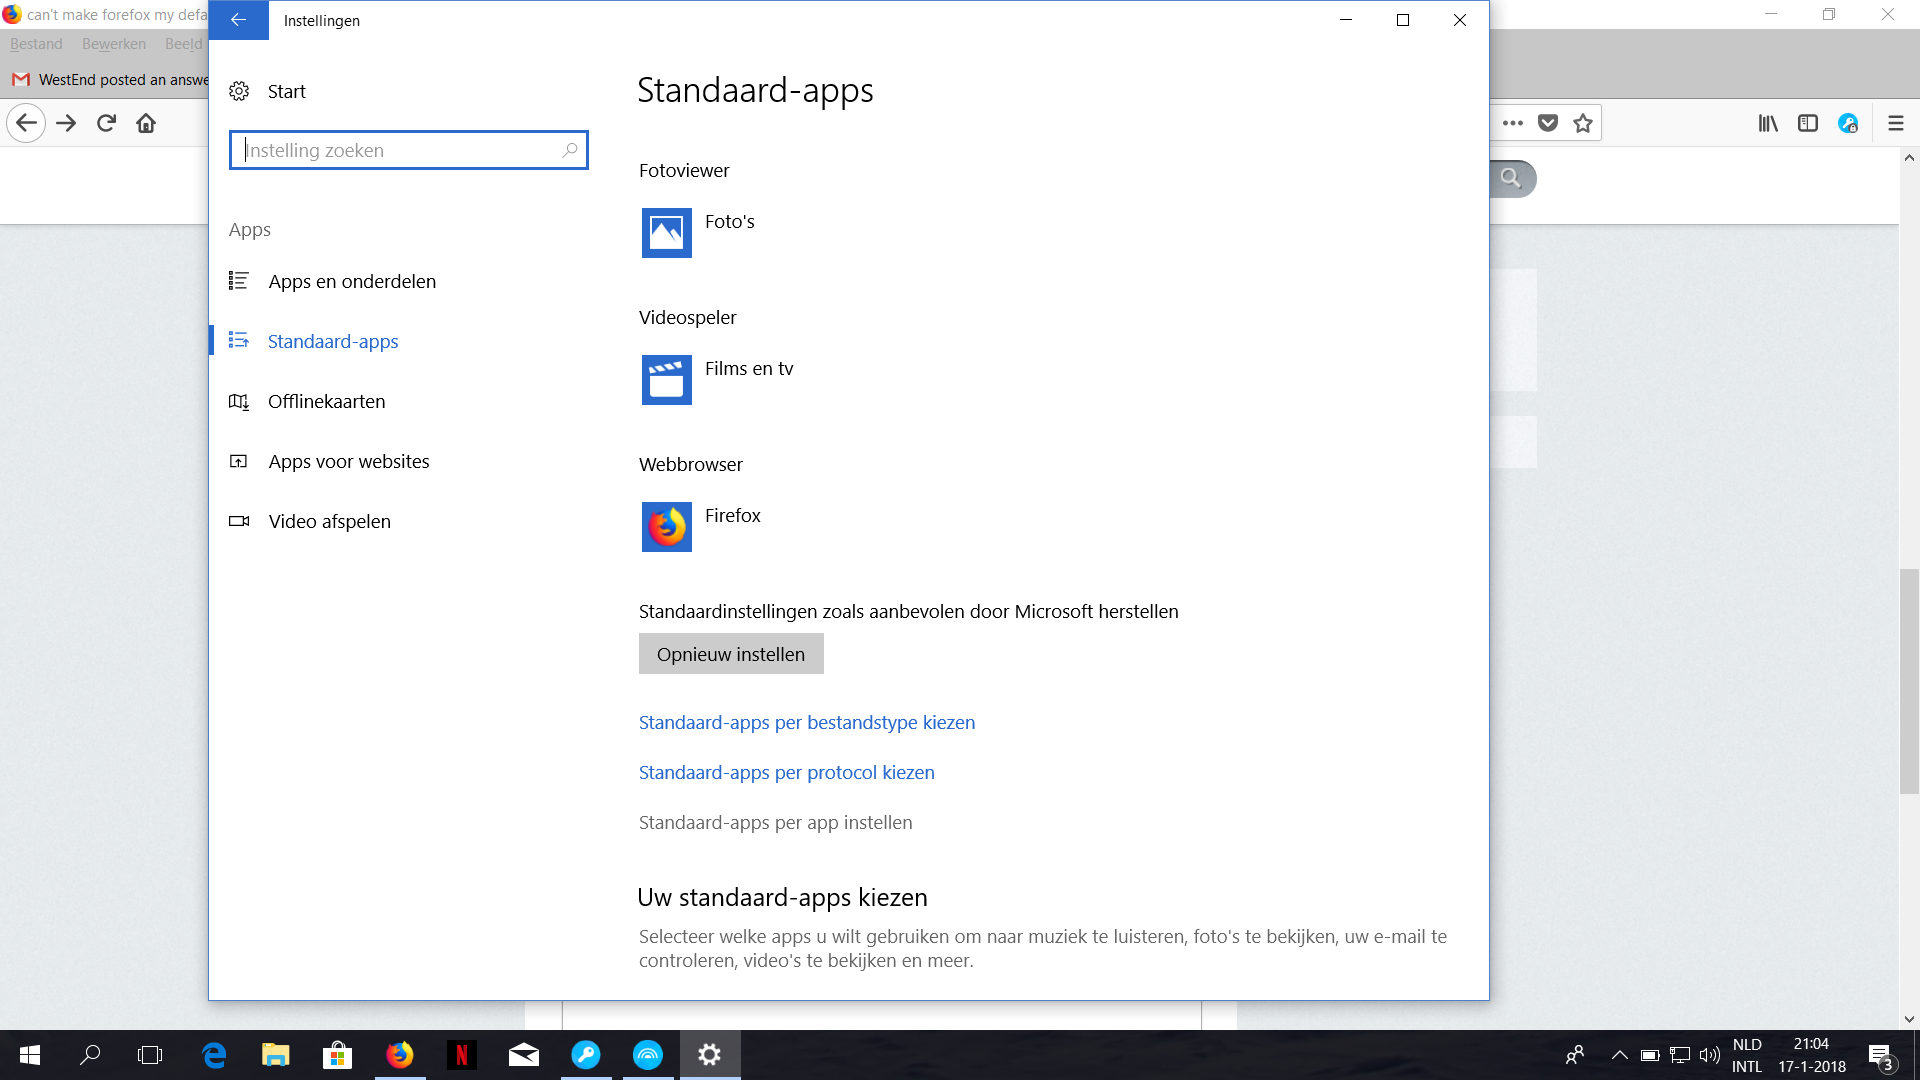Select Offlinekaarten in sidebar
1920x1080 pixels.
(326, 401)
